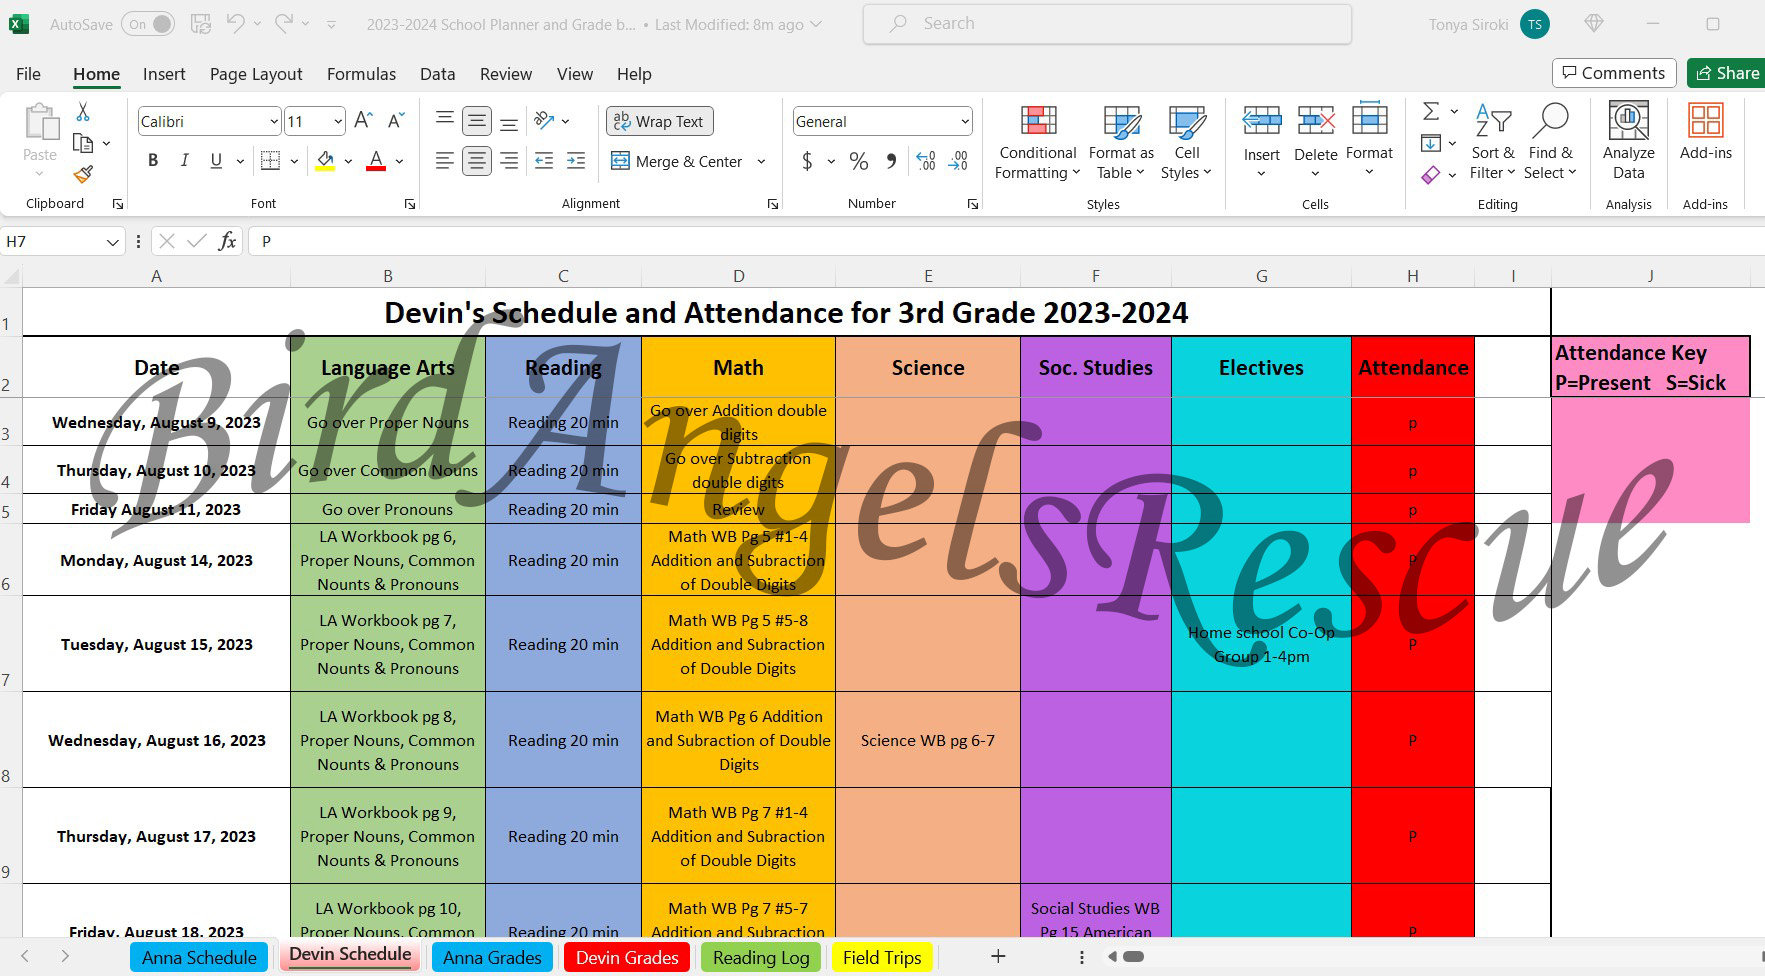Click the Orientation text rotation icon
This screenshot has height=977, width=1765.
coord(544,121)
